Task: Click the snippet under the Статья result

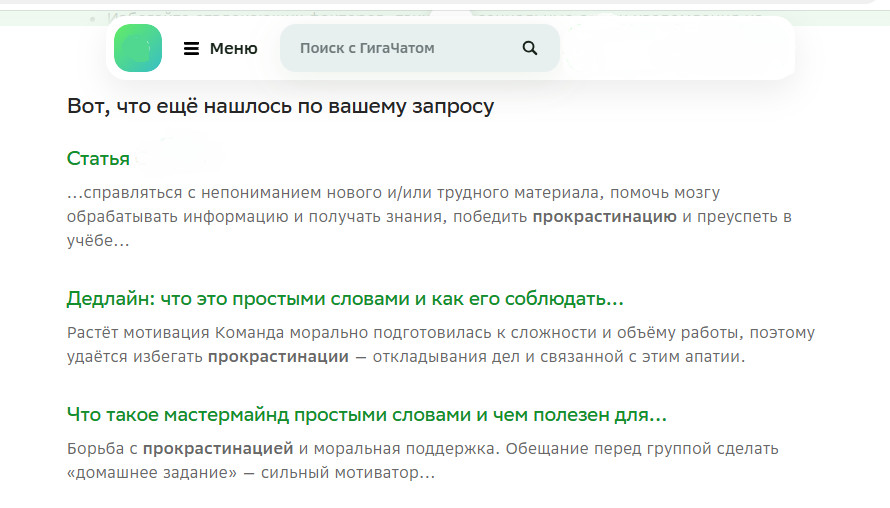Action: [400, 216]
